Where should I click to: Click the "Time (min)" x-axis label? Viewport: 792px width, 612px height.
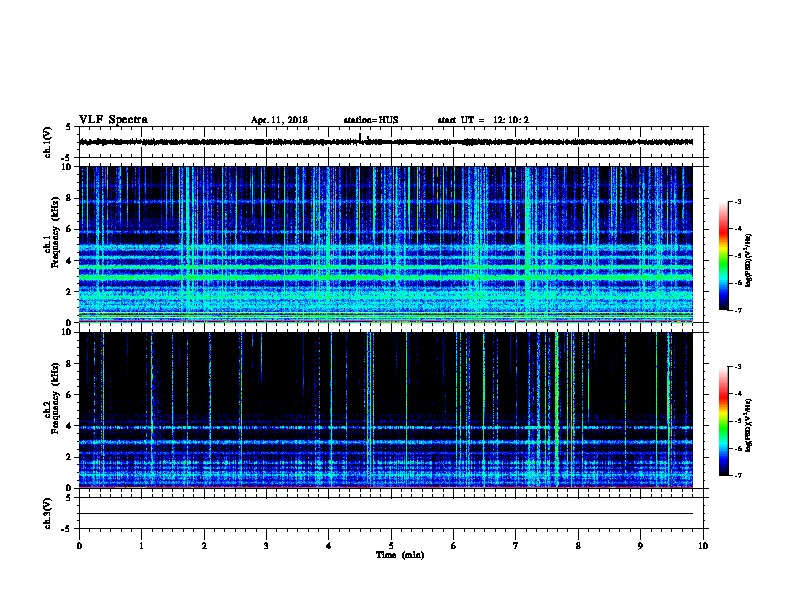[x=400, y=555]
